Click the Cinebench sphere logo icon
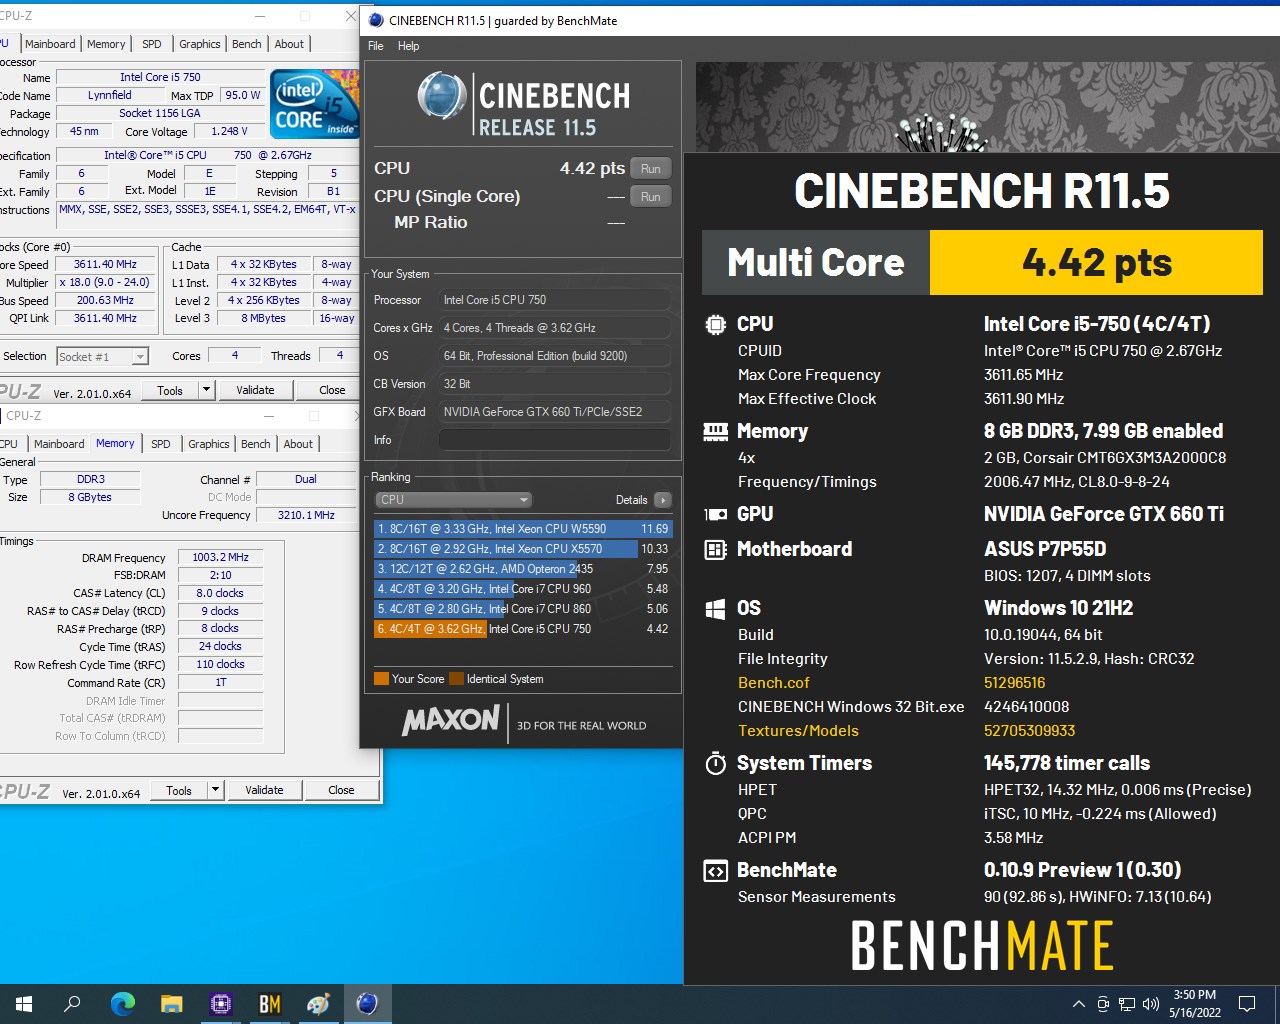Image resolution: width=1280 pixels, height=1024 pixels. (x=441, y=97)
